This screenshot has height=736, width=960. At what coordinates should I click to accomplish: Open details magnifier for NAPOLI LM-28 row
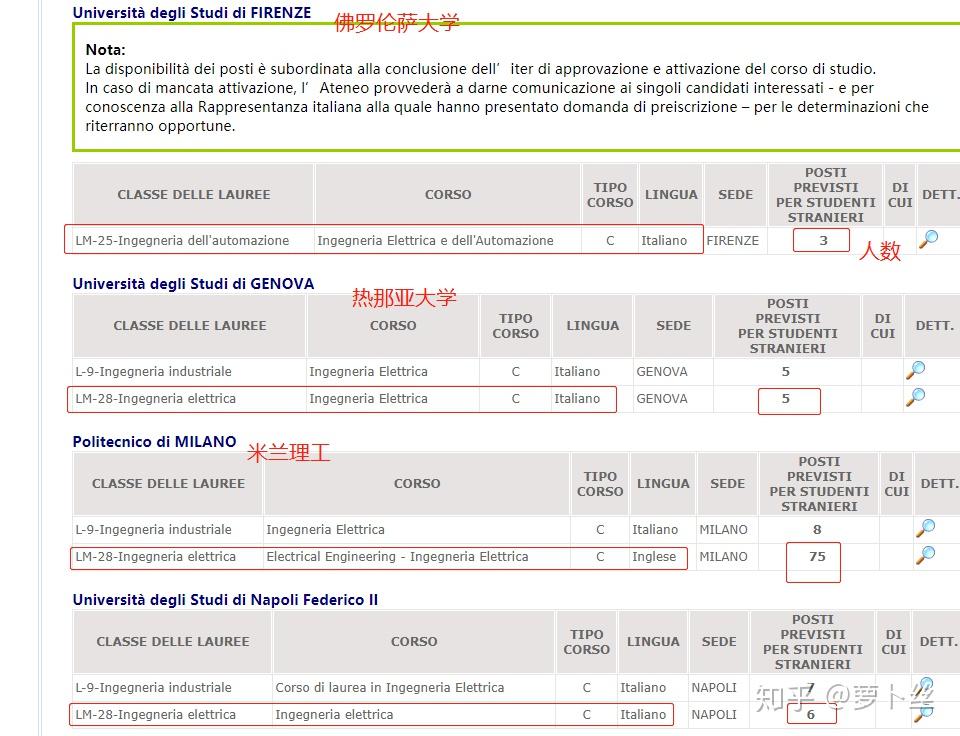pyautogui.click(x=924, y=713)
